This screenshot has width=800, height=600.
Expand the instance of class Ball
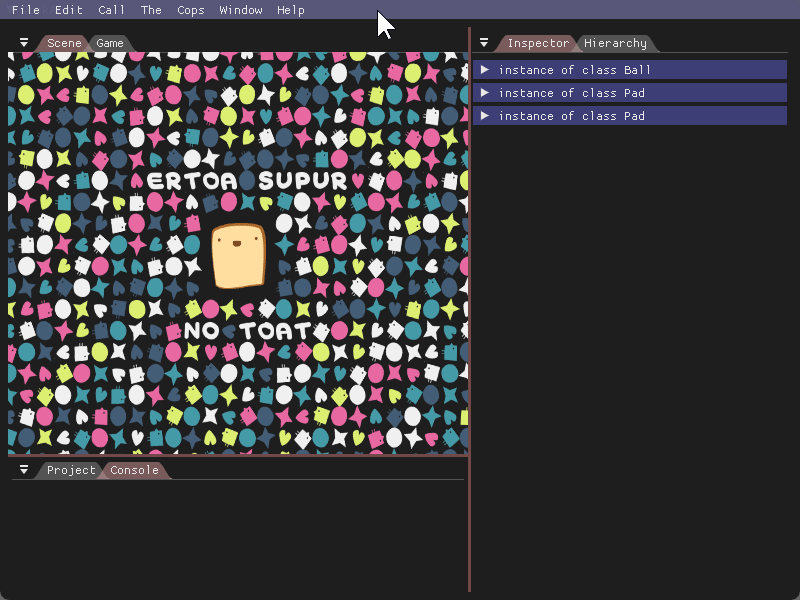point(485,70)
